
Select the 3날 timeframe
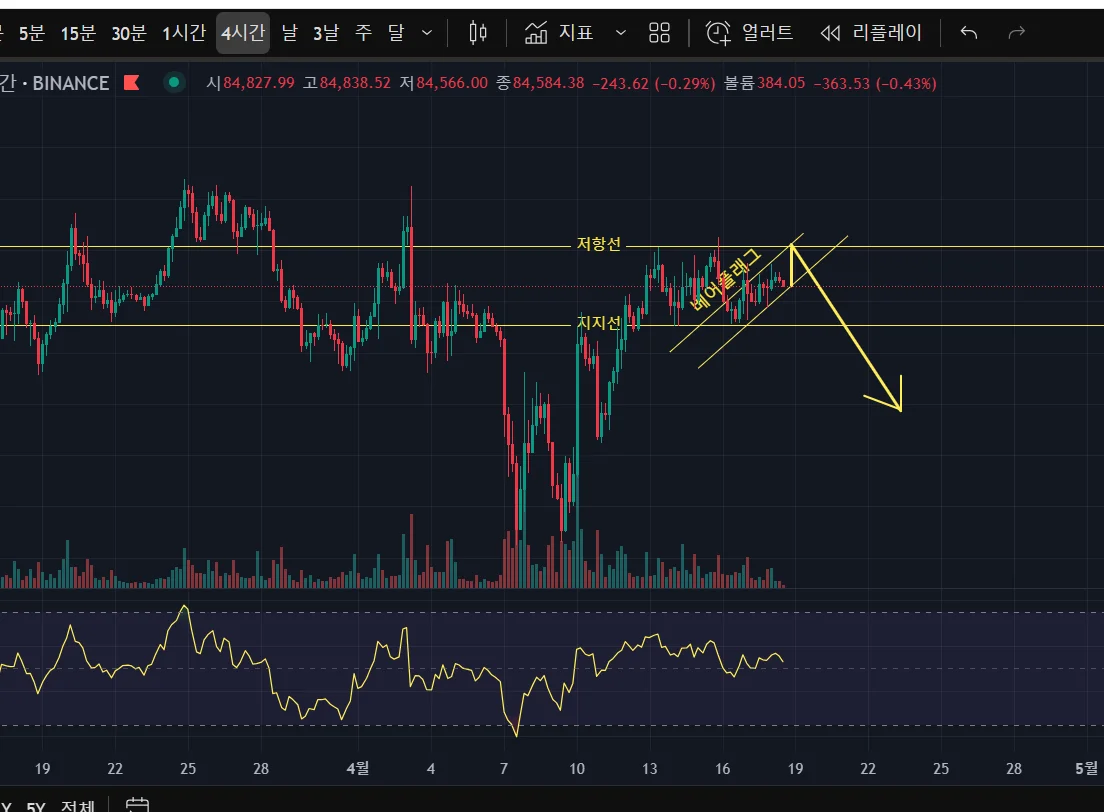326,32
